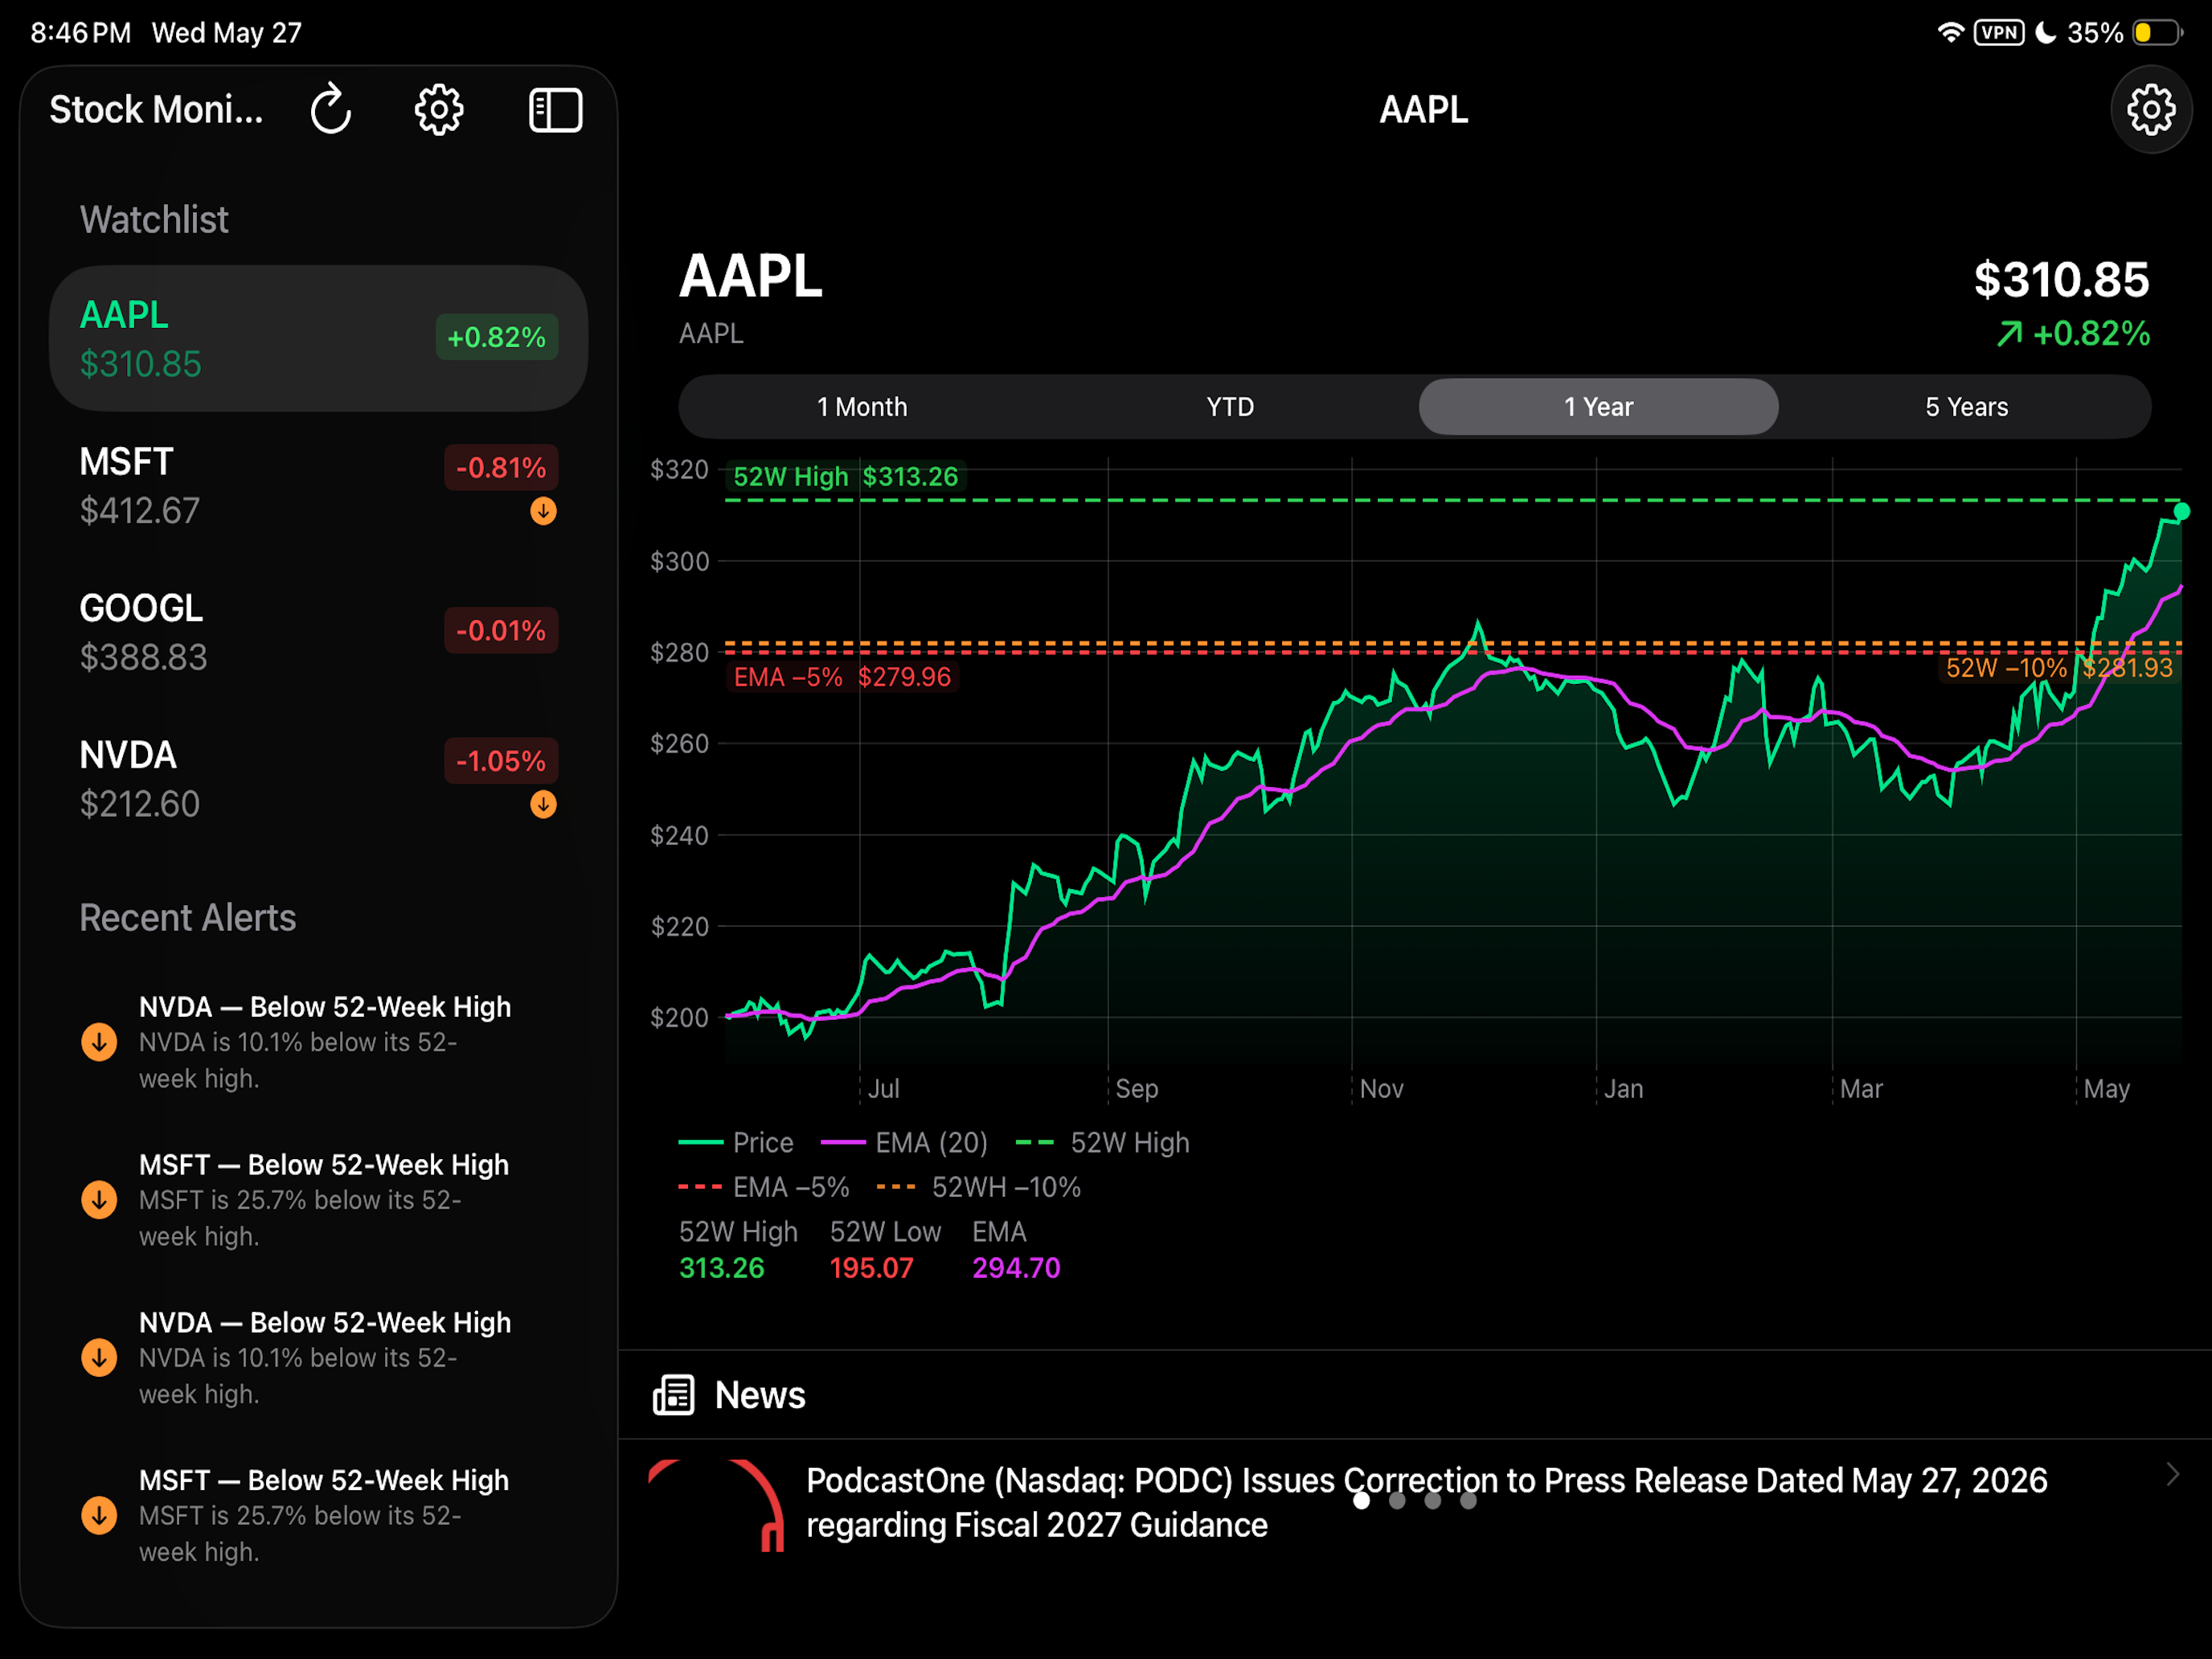Screen dimensions: 2212x1659
Task: Tap the orange alert arrow beside NVDA
Action: pos(543,804)
